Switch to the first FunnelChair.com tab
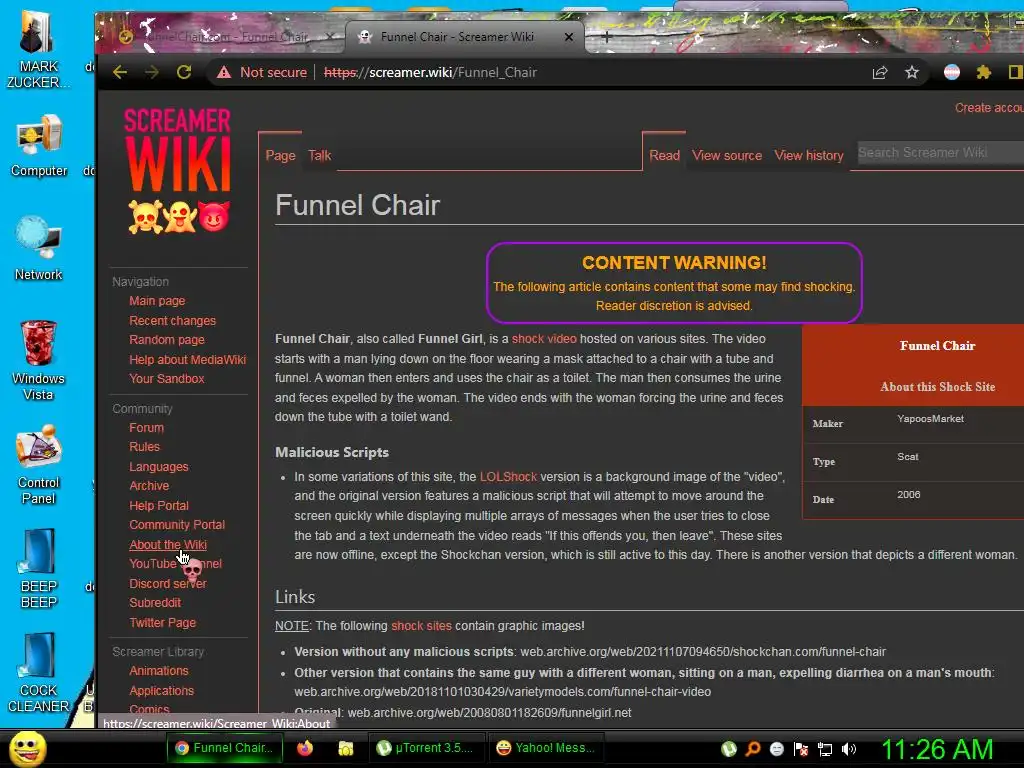This screenshot has height=768, width=1024. pos(225,37)
